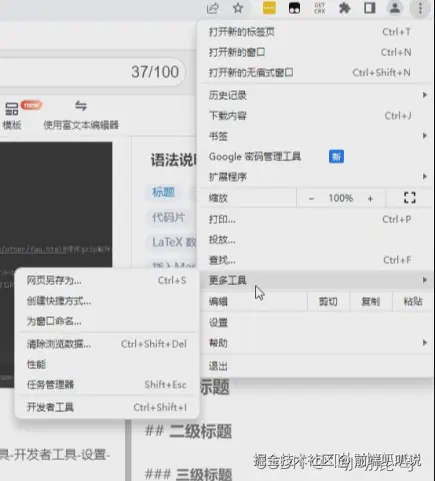Screen dimensions: 435x481
Task: Open the user profile avatar
Action: tap(395, 8)
